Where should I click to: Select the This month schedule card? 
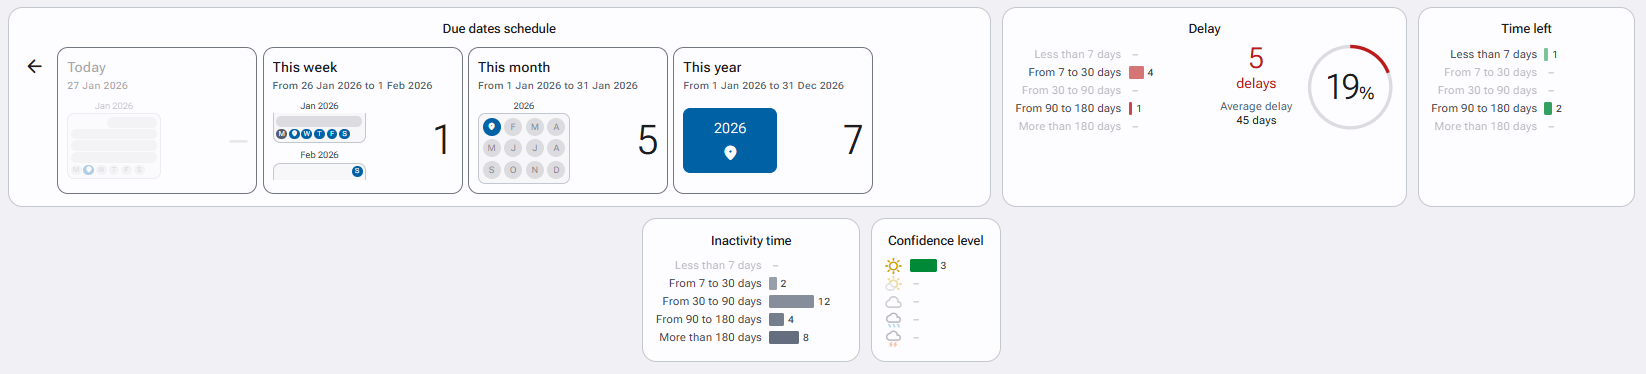tap(568, 120)
